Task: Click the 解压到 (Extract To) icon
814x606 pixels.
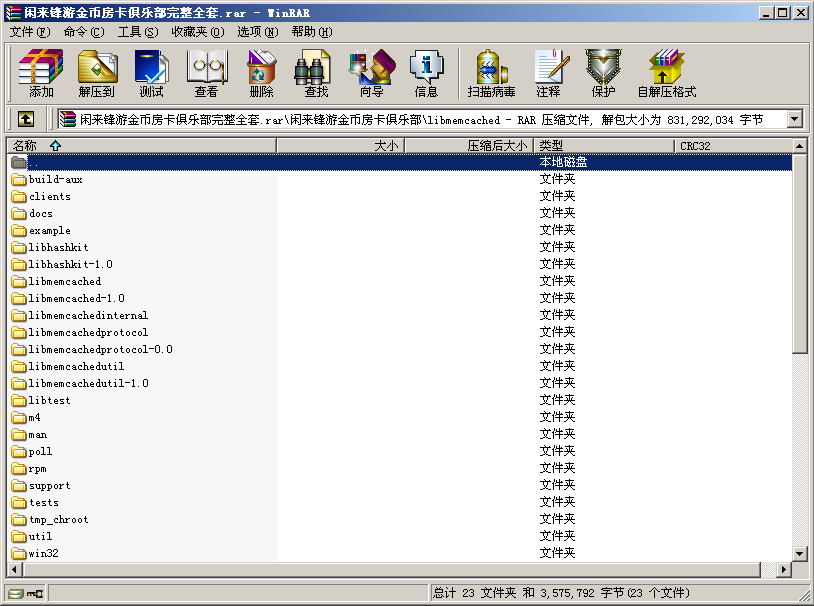Action: [x=96, y=73]
